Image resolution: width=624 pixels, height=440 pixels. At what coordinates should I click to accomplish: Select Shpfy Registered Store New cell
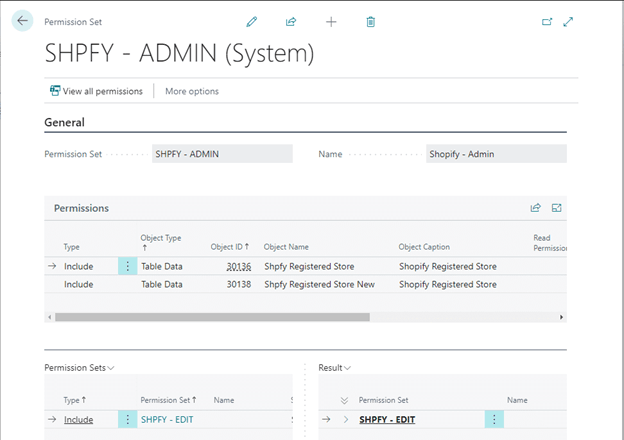pos(319,284)
